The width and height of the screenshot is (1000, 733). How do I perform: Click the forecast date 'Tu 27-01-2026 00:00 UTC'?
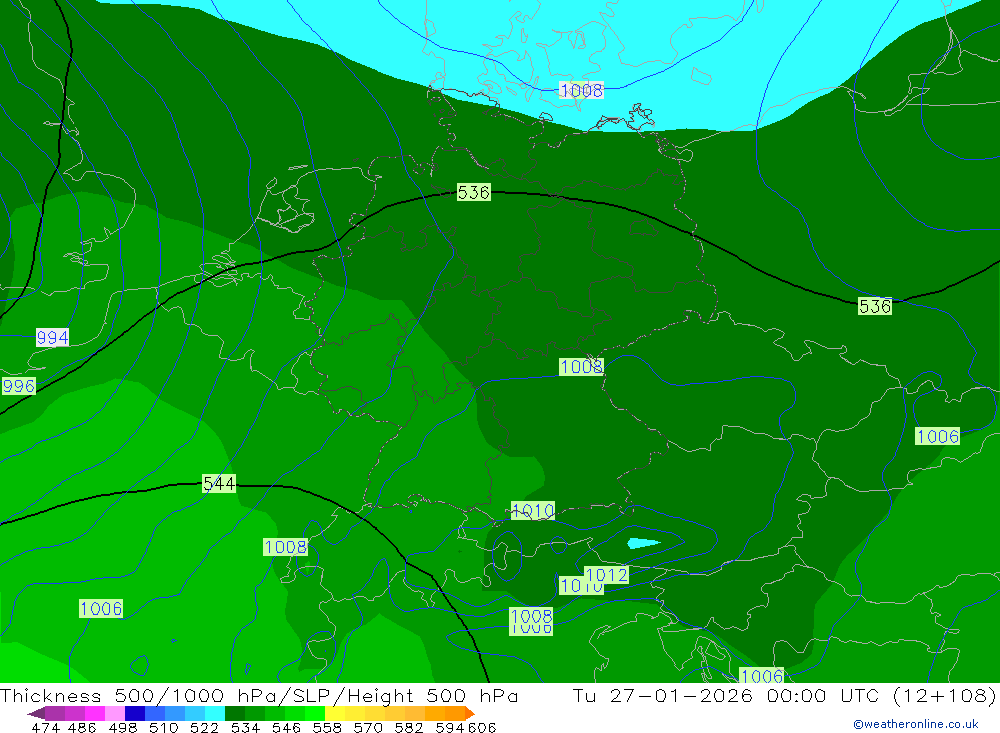(x=725, y=695)
